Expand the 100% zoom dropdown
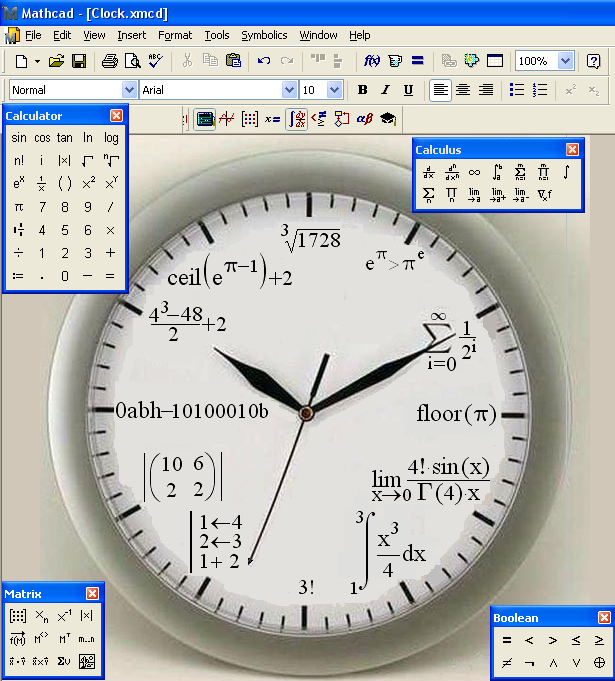 pyautogui.click(x=565, y=61)
